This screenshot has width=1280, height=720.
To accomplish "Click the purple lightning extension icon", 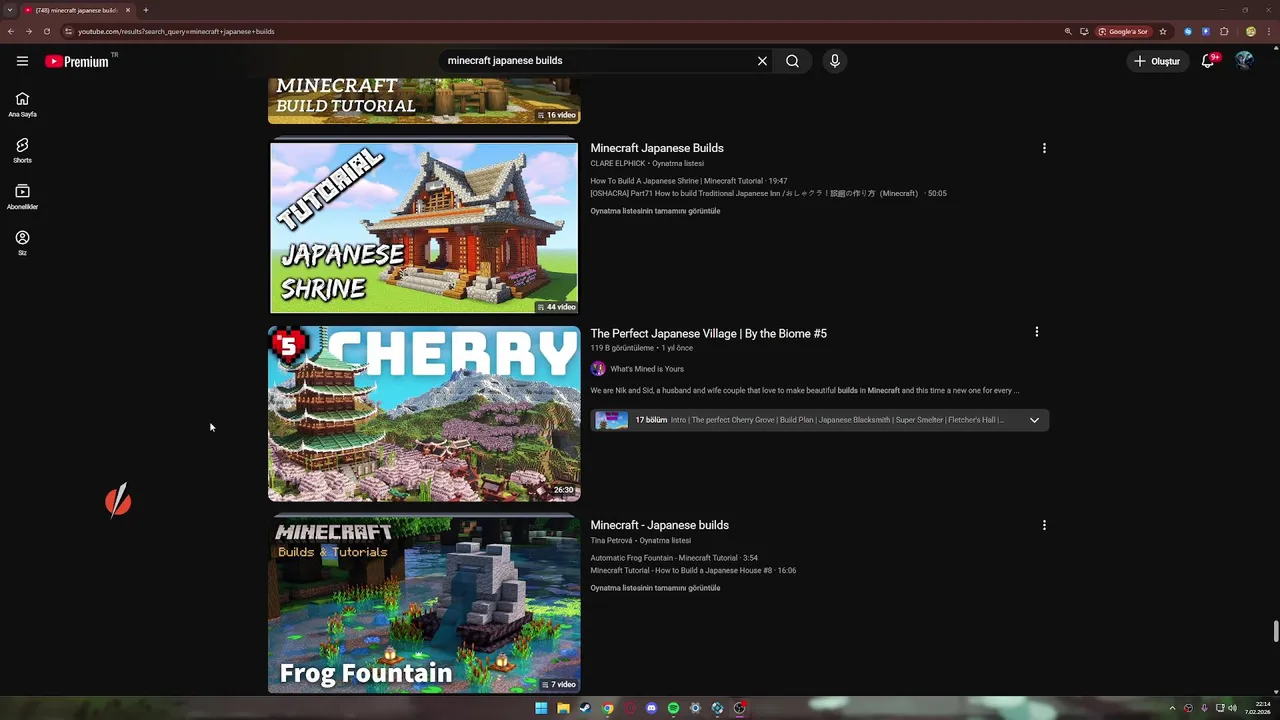I will (x=1206, y=31).
